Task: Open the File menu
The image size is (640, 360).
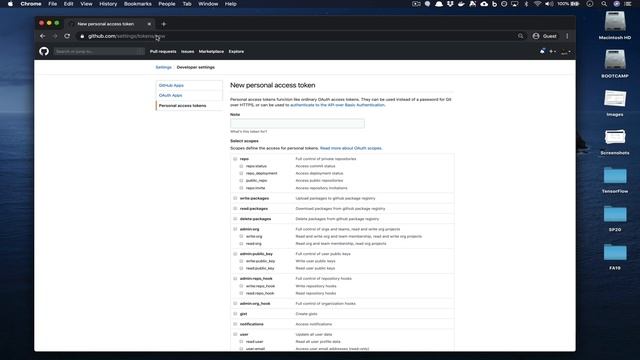Action: click(53, 4)
